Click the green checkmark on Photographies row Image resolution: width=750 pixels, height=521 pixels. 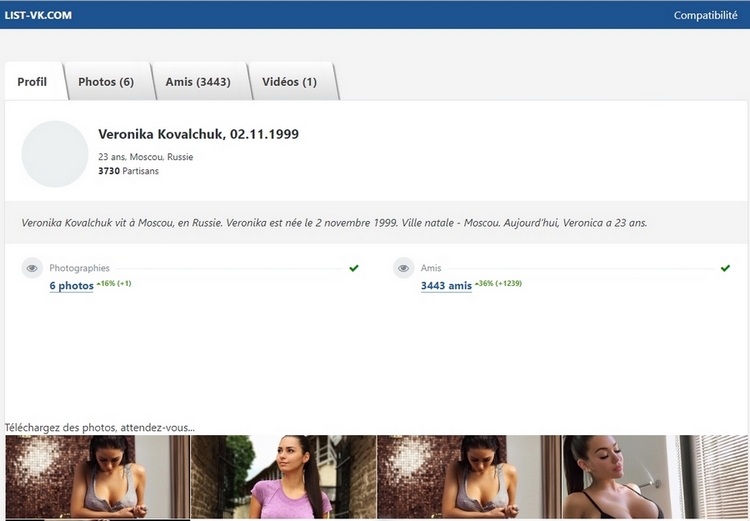(x=354, y=268)
